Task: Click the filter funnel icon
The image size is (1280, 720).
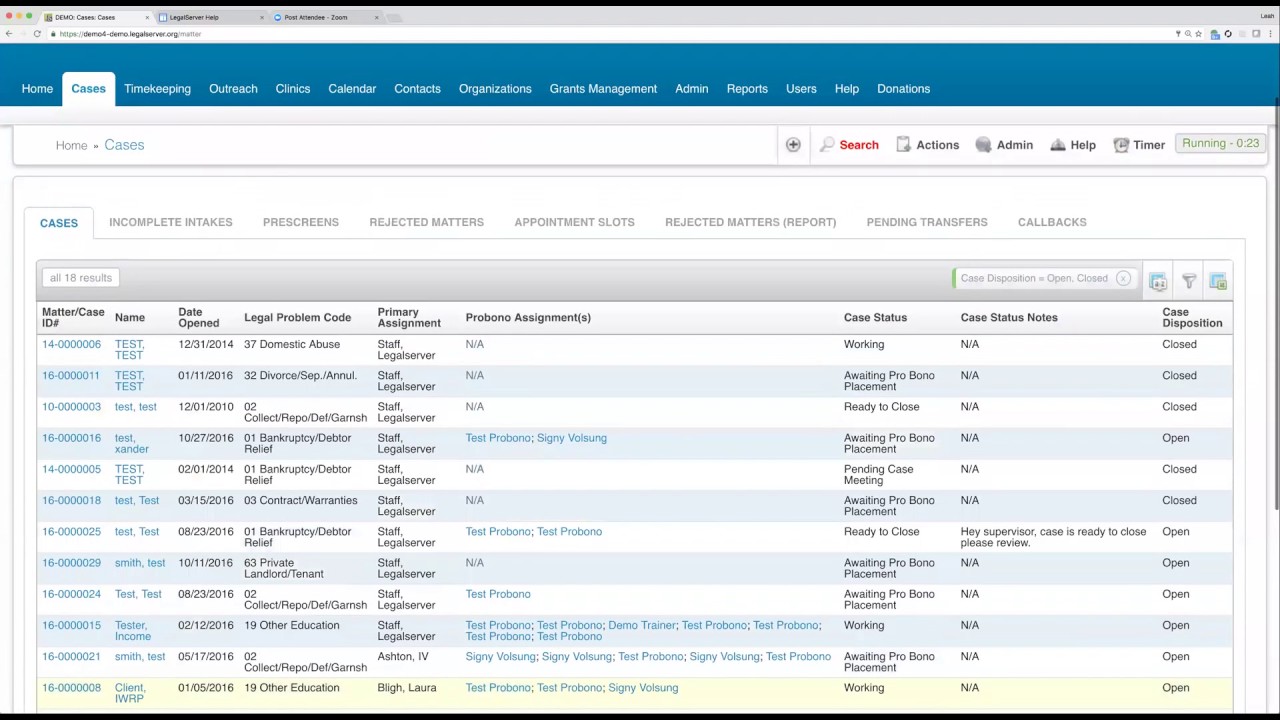Action: (x=1189, y=282)
